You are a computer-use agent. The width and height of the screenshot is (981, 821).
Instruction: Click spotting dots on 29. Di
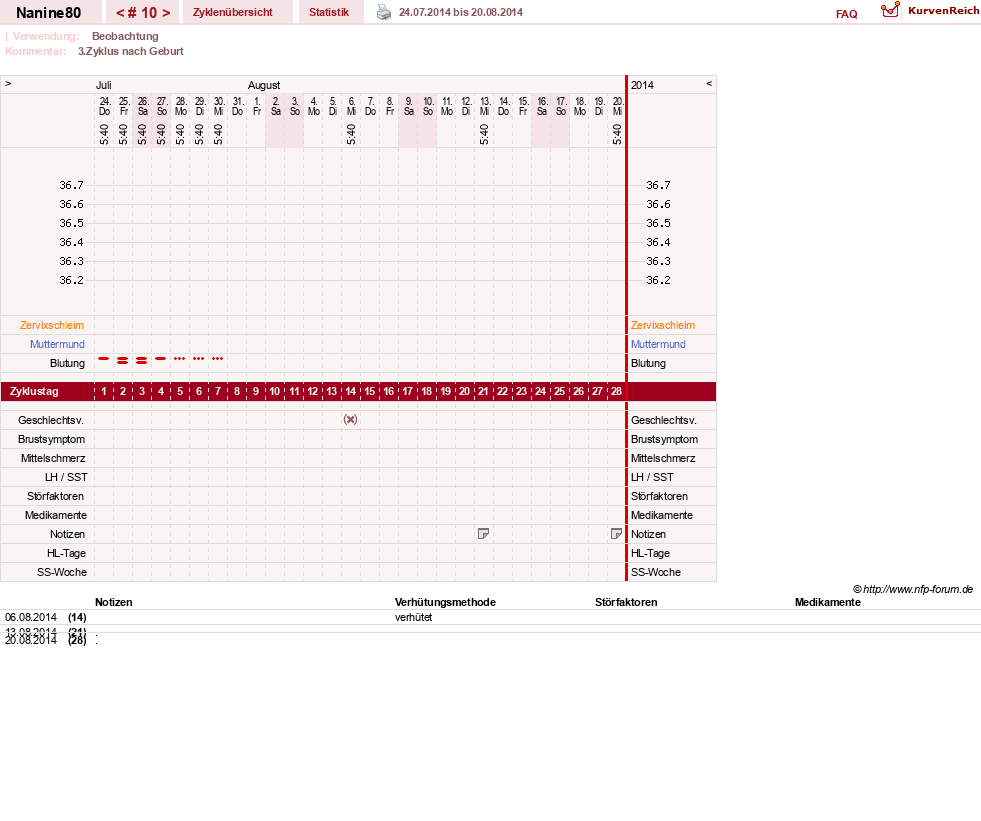[199, 359]
